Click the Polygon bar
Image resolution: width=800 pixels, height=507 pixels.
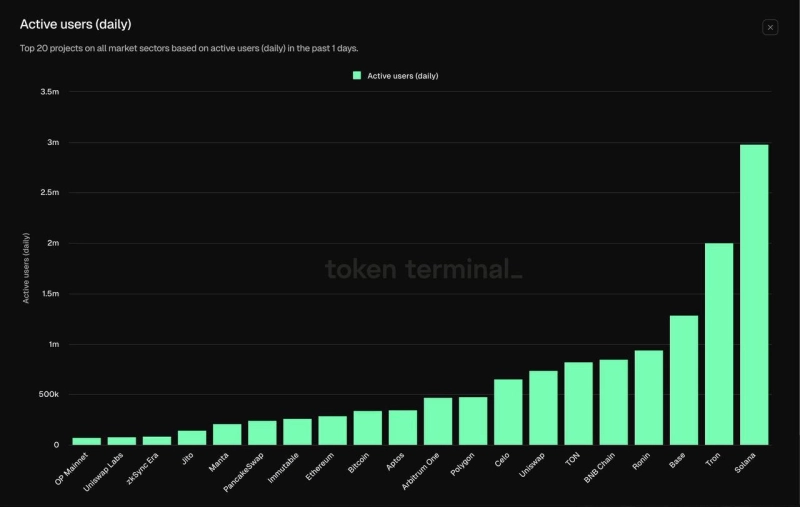pos(473,421)
